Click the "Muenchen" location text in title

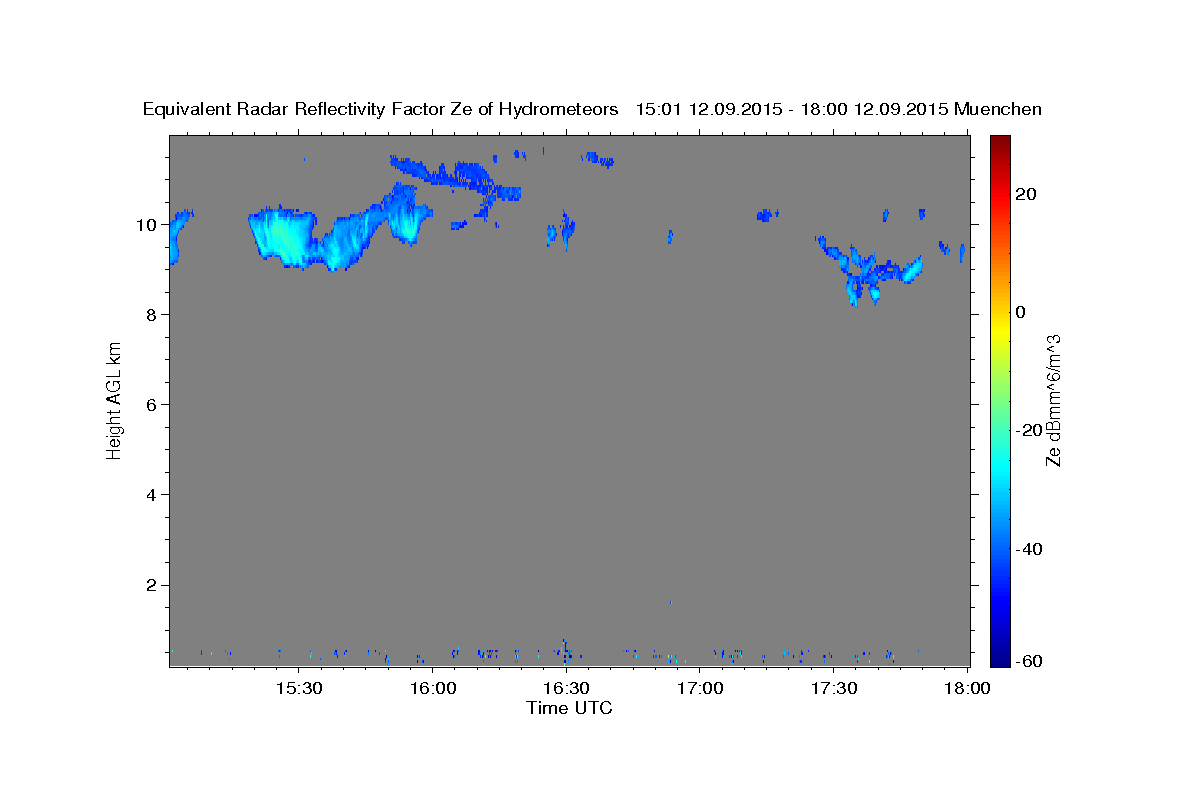(x=998, y=109)
